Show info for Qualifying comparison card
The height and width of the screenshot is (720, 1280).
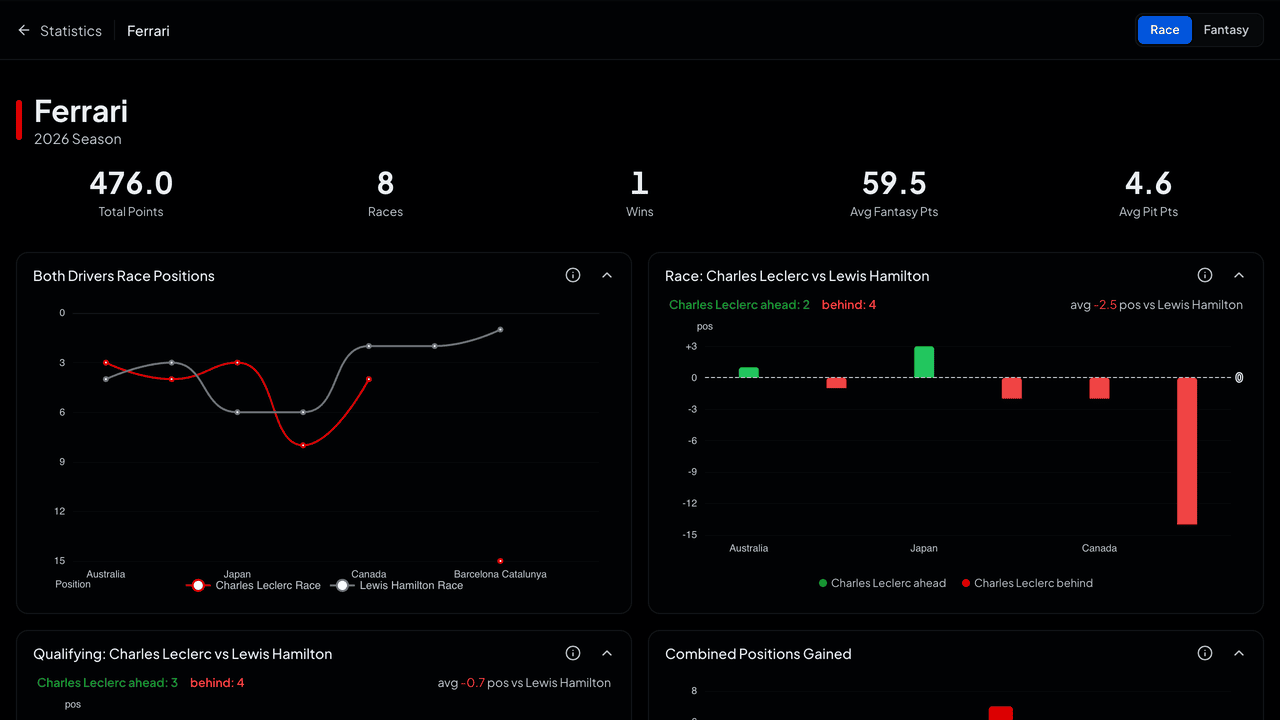point(573,653)
